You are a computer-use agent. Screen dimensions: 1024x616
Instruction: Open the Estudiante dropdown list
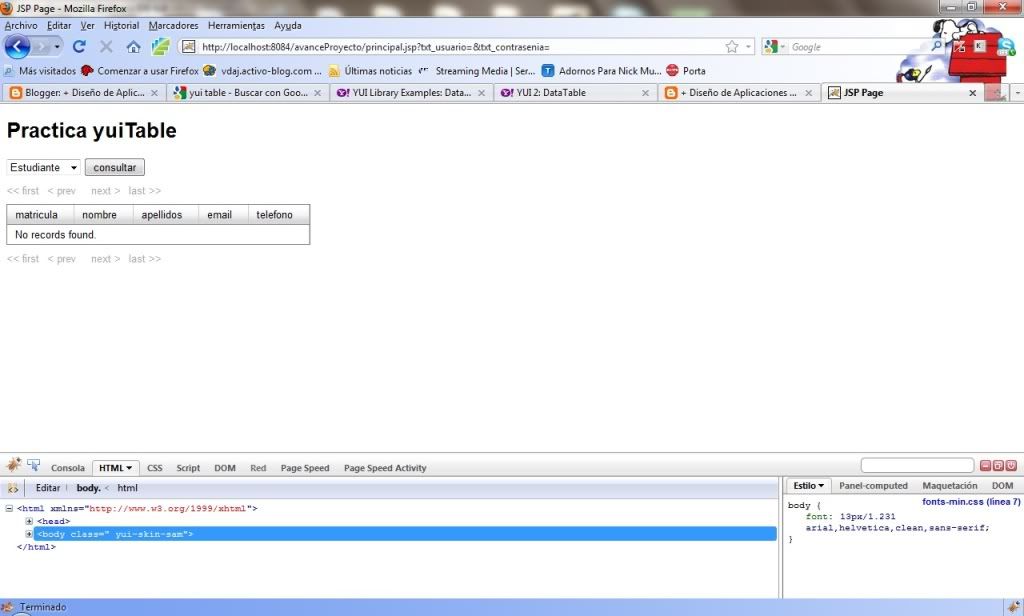[43, 168]
